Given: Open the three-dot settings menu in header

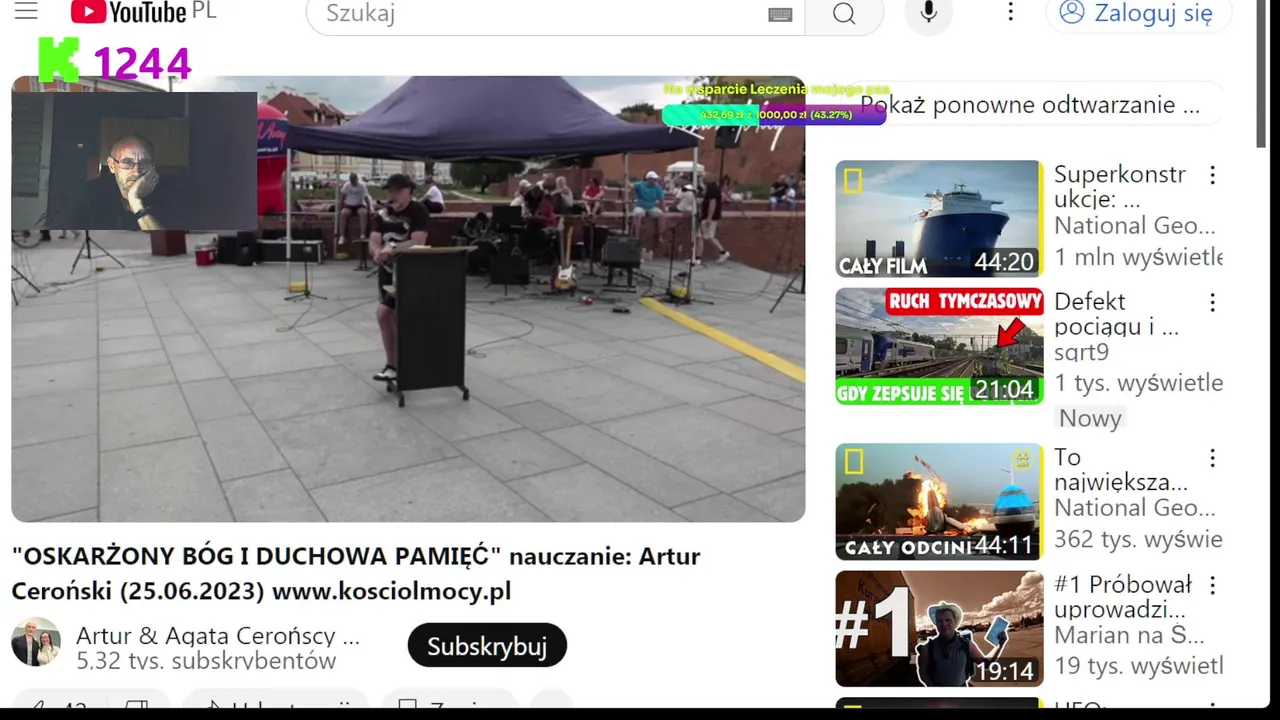Looking at the screenshot, I should (x=1010, y=12).
